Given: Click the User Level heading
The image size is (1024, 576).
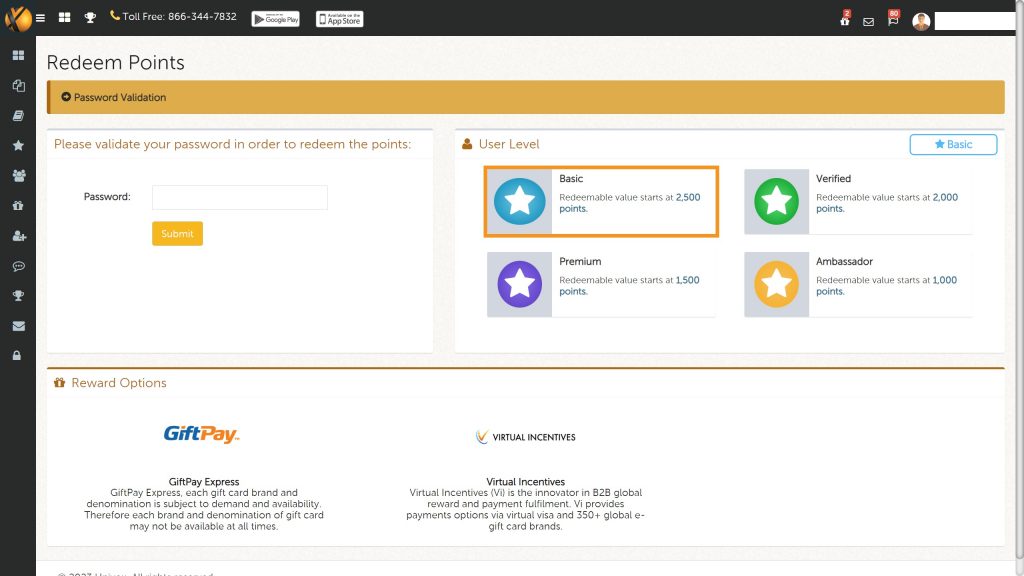Looking at the screenshot, I should [509, 144].
